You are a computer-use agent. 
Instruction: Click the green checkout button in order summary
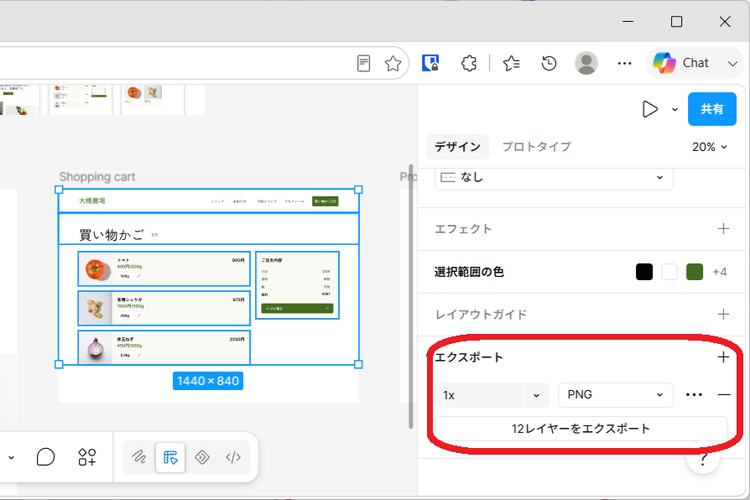tap(297, 309)
